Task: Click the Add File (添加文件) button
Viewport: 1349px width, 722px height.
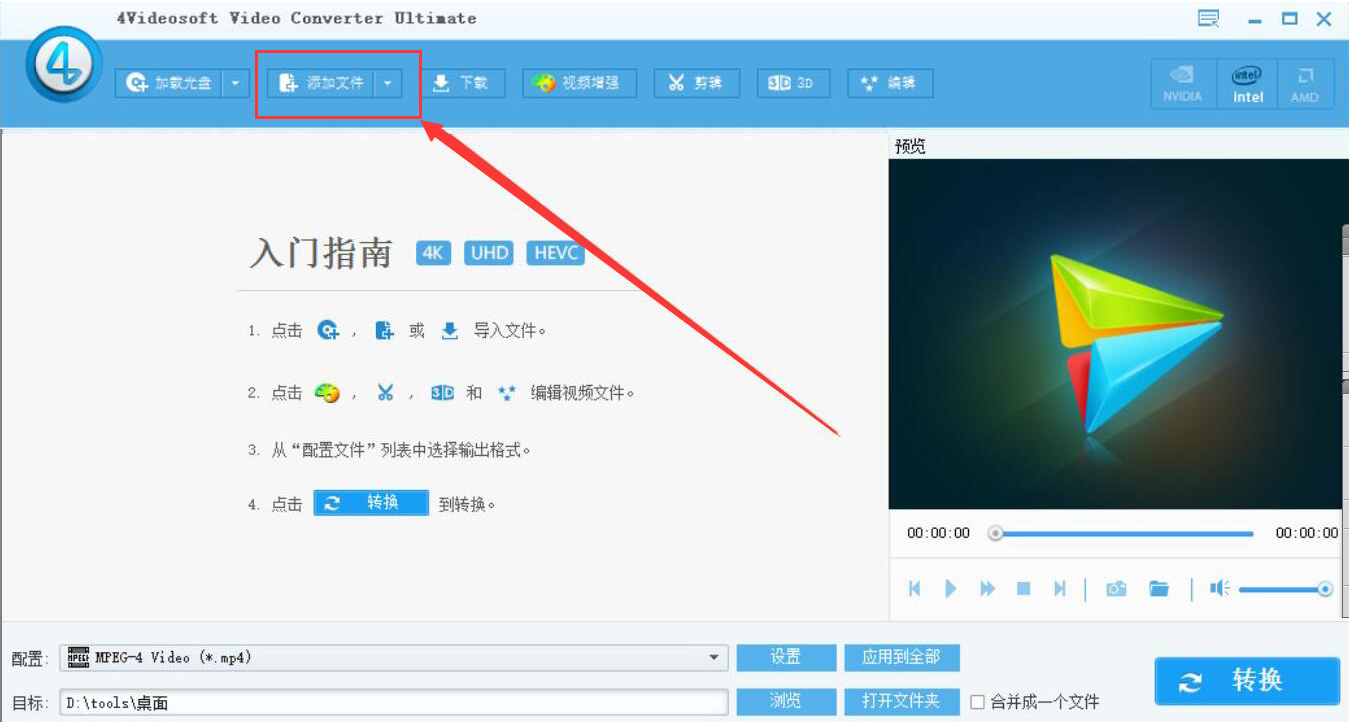Action: point(322,83)
